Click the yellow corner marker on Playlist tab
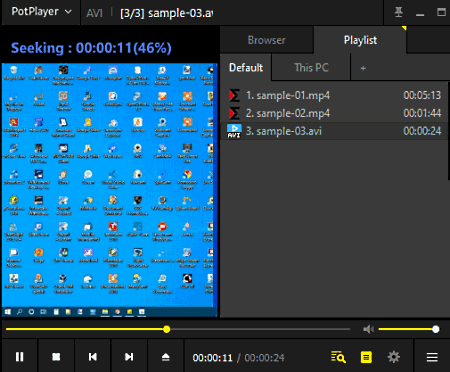The image size is (450, 372). coord(404,29)
